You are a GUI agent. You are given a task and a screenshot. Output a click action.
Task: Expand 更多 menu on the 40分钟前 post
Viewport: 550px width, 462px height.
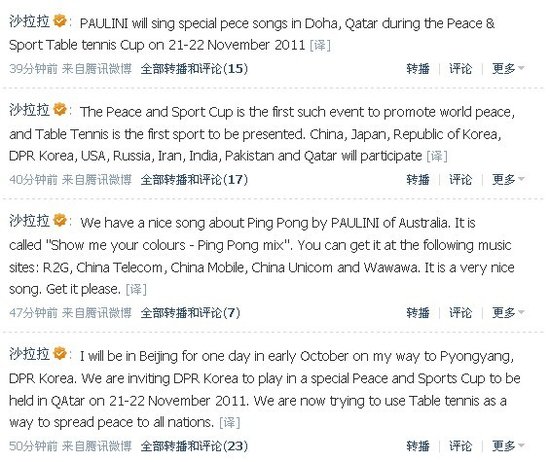[508, 179]
